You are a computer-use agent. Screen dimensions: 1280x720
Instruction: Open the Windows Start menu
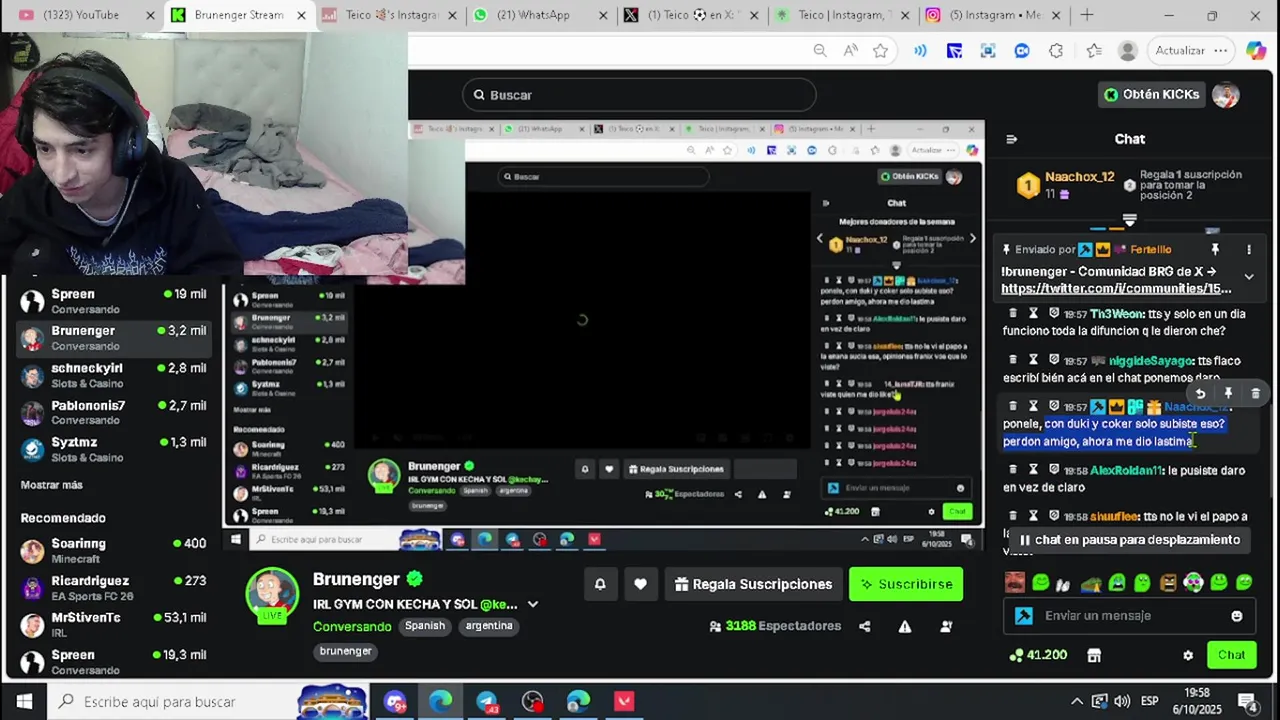tap(24, 702)
